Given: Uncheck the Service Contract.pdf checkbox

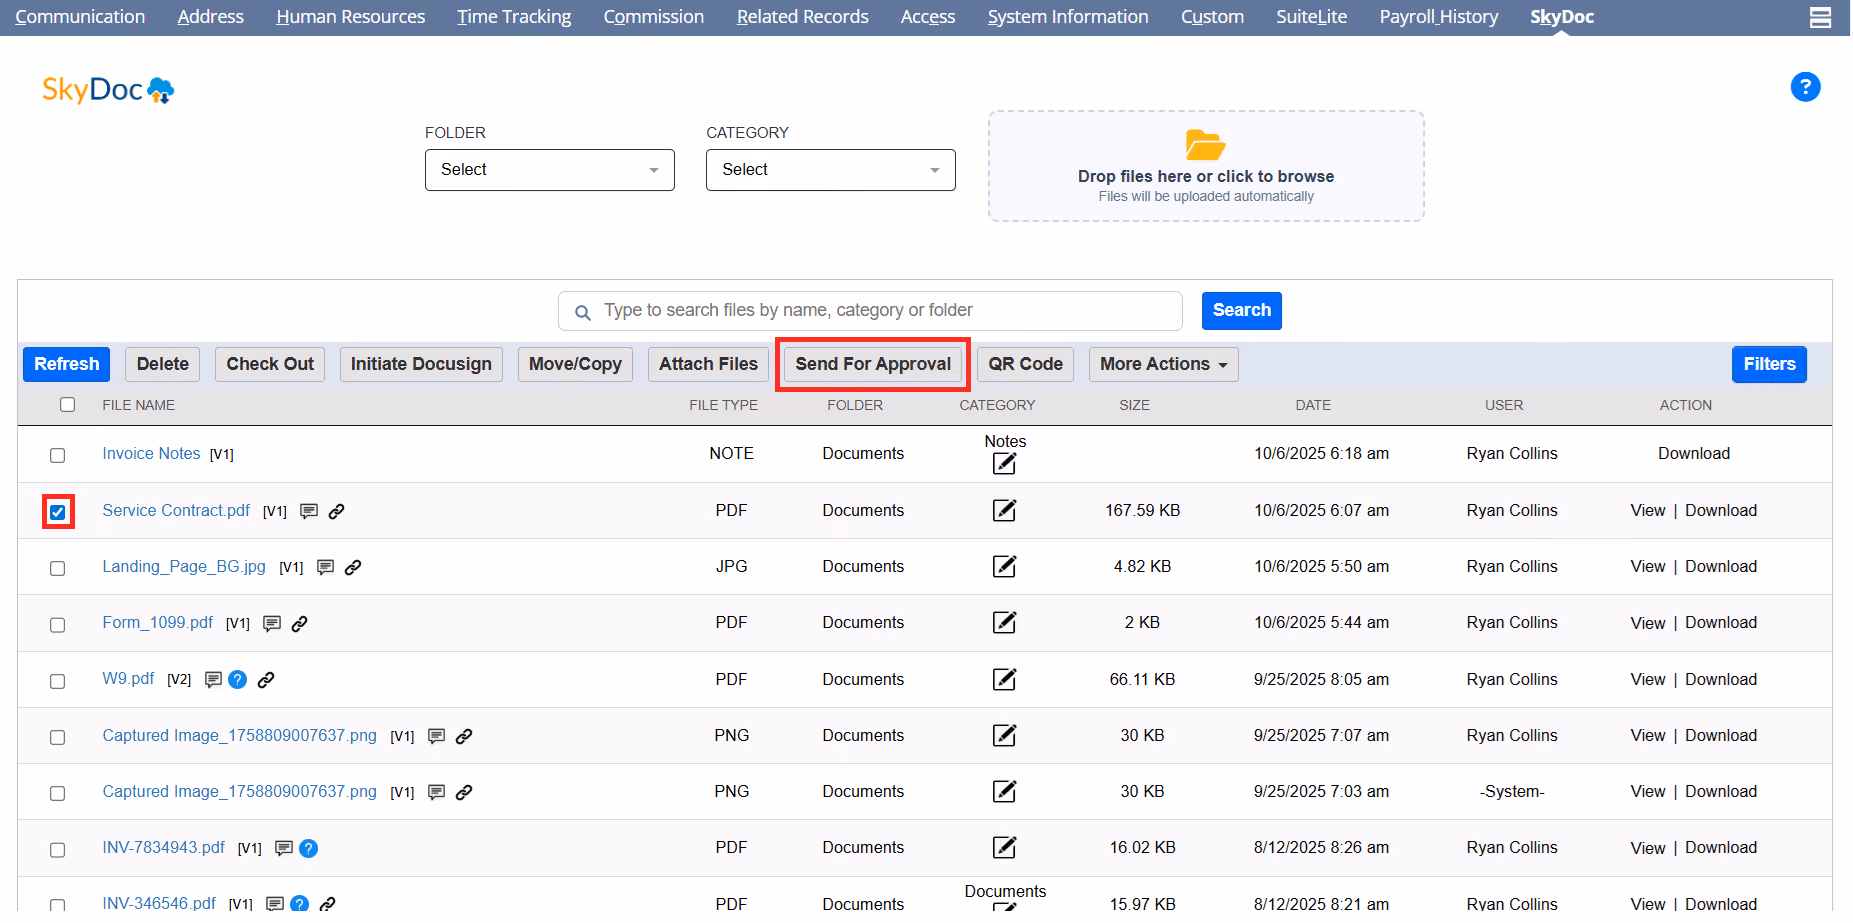Looking at the screenshot, I should point(58,512).
